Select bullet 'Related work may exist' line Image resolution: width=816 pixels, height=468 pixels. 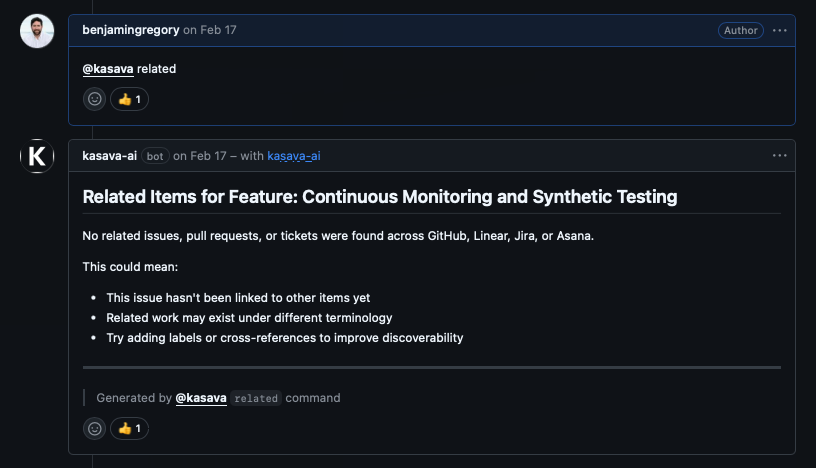point(249,318)
